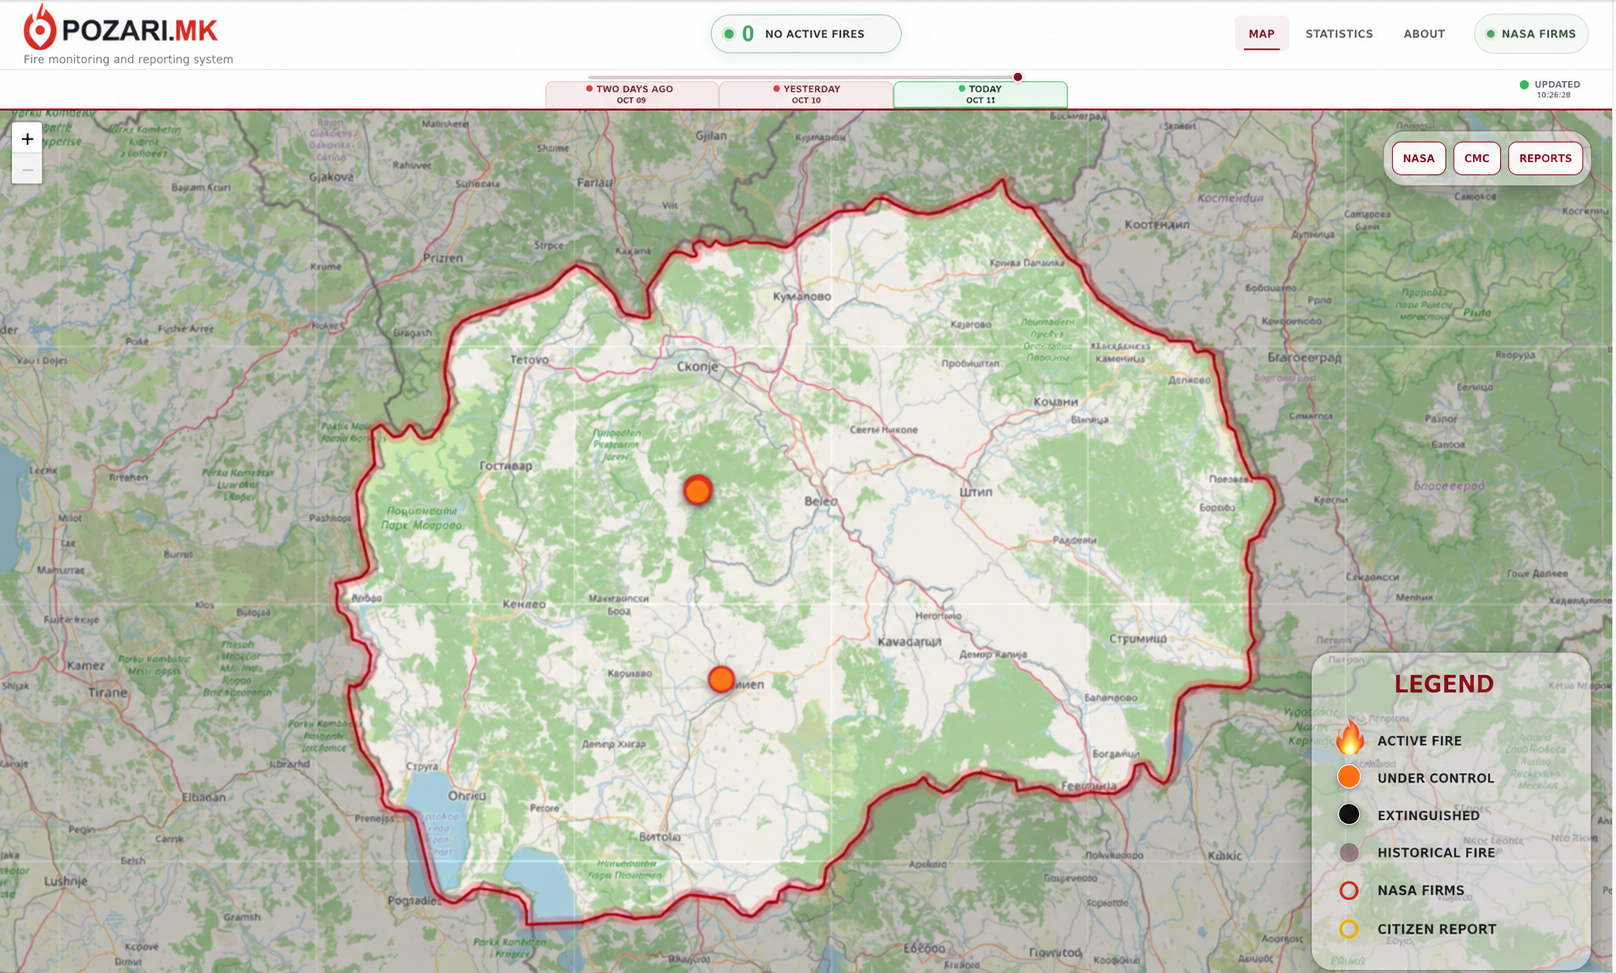
Task: Click the 'Fire monitoring and reporting system' tagline
Action: coord(128,59)
